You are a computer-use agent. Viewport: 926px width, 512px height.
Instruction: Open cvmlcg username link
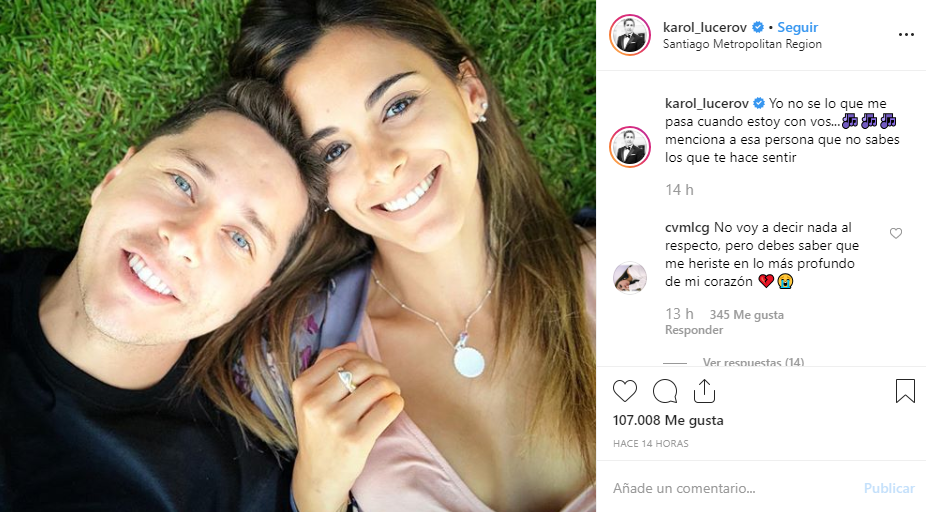[x=687, y=228]
